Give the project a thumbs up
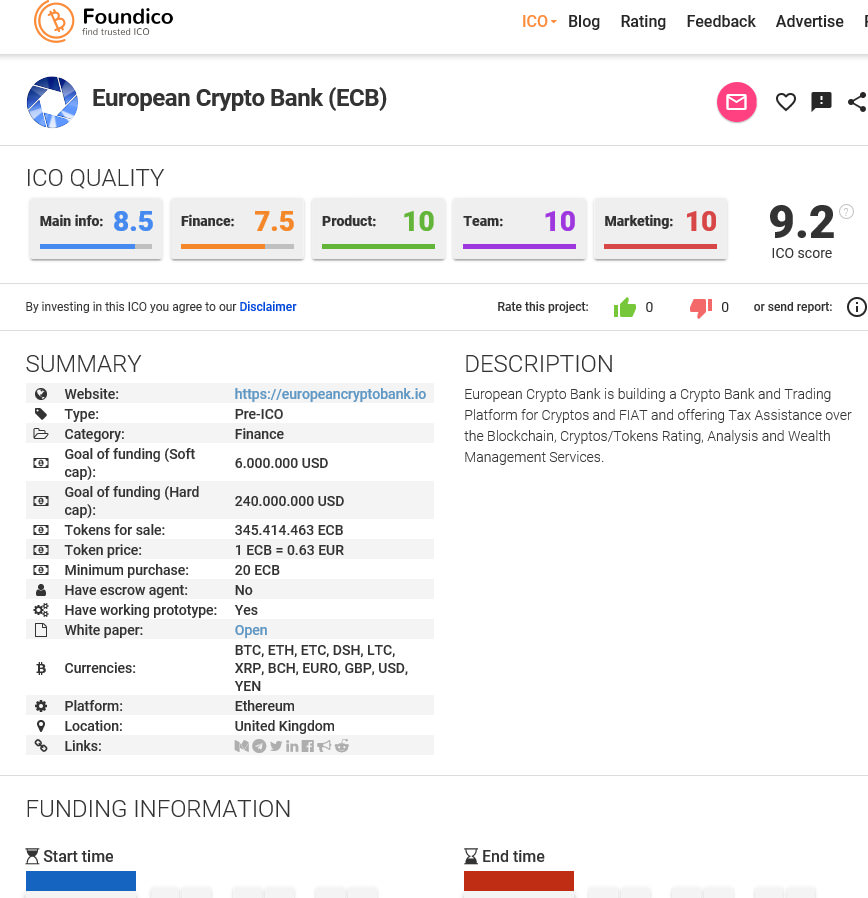This screenshot has height=898, width=868. tap(625, 308)
